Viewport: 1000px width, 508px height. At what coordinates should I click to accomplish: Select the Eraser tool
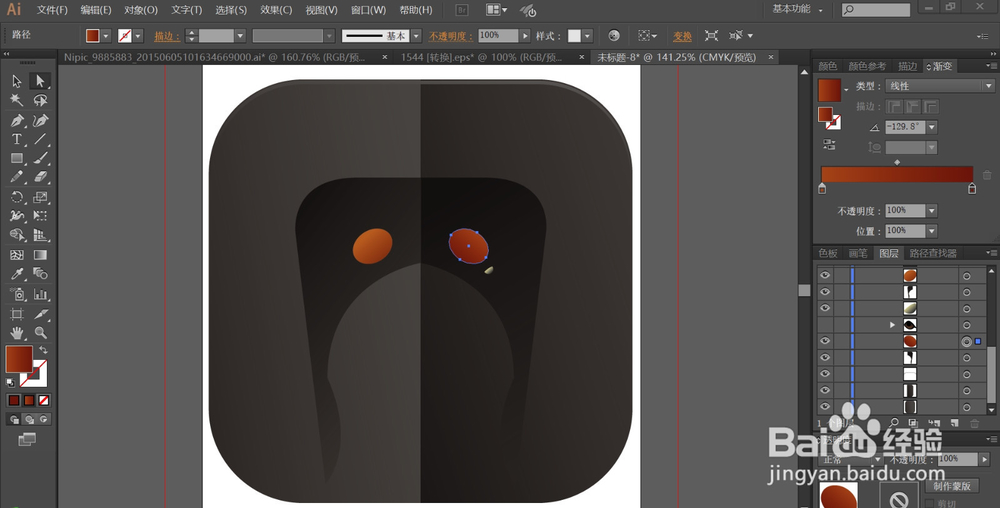[40, 177]
